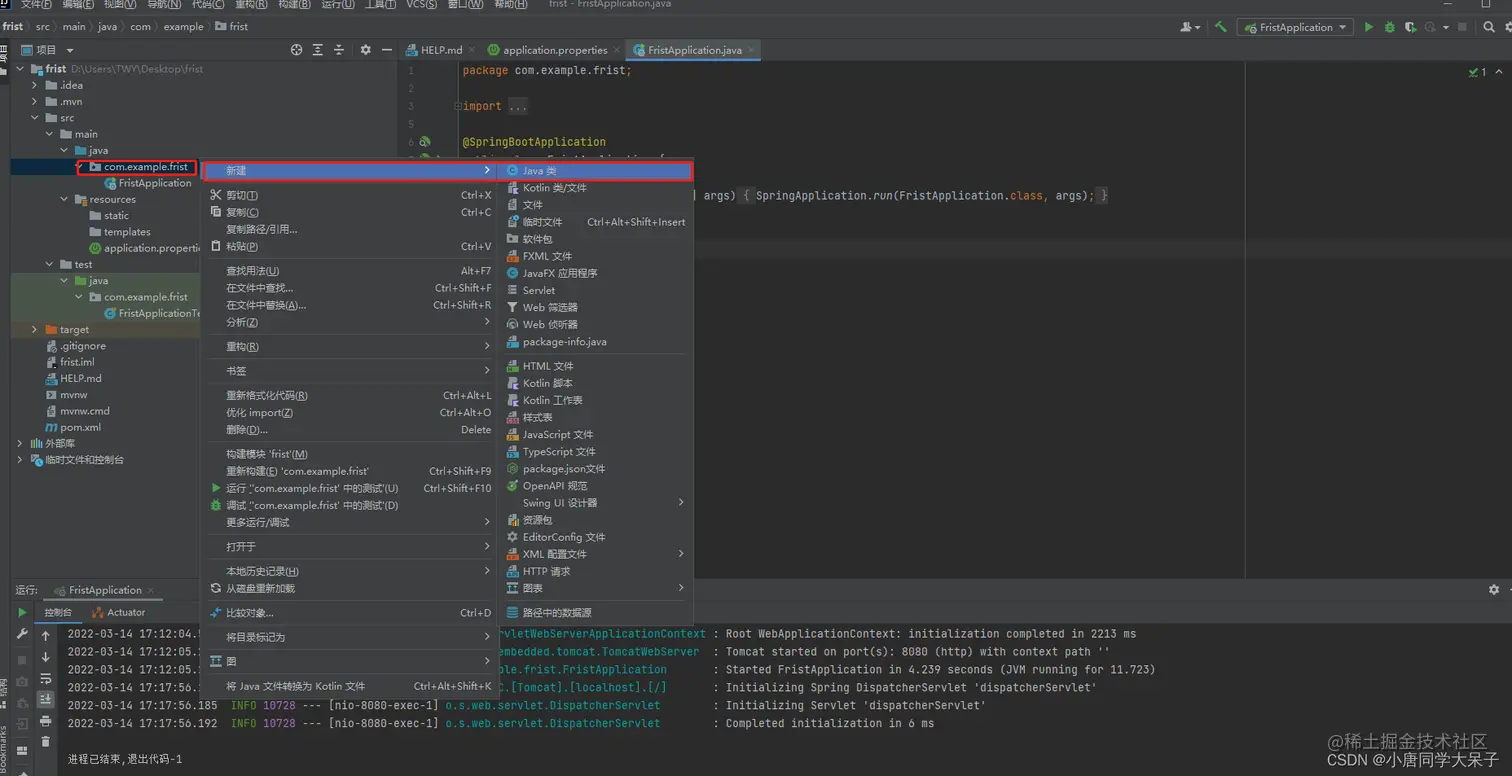Build the project with the hammer icon
This screenshot has height=776, width=1512.
(1220, 27)
